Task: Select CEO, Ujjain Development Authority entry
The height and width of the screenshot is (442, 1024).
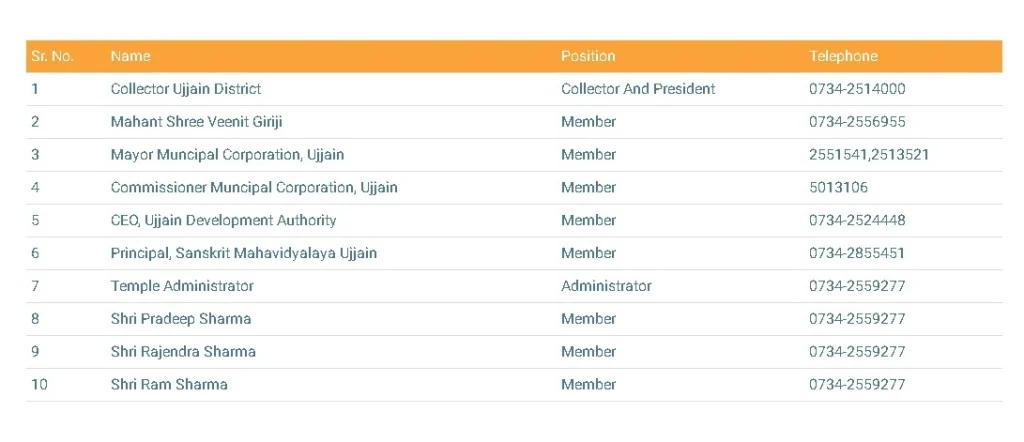Action: [x=223, y=220]
